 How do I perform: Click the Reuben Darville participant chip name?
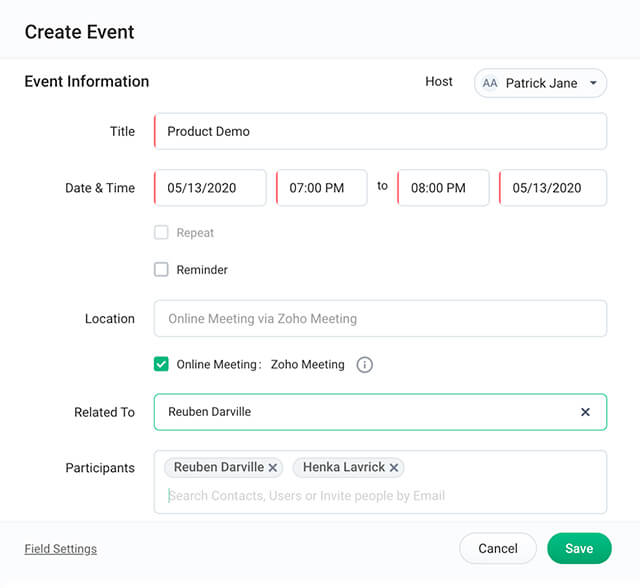219,467
